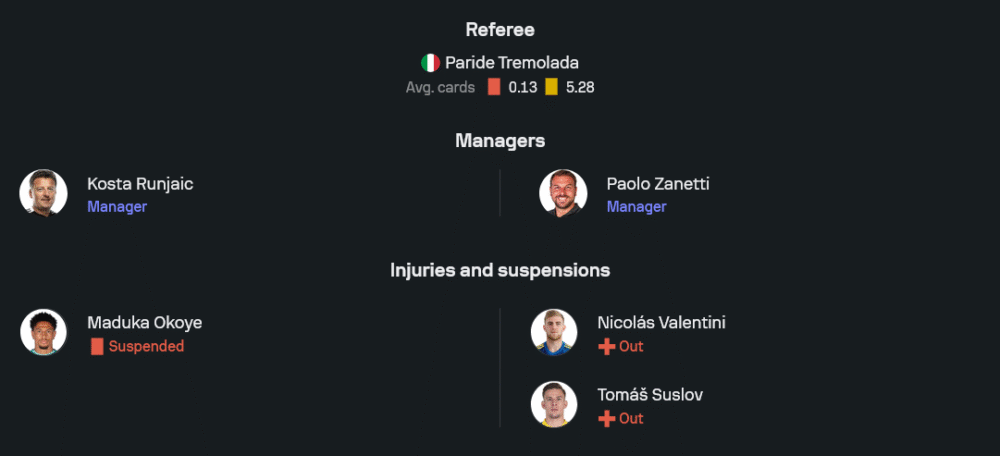Click Nicolás Valentini's player avatar
1000x456 pixels.
(x=554, y=333)
